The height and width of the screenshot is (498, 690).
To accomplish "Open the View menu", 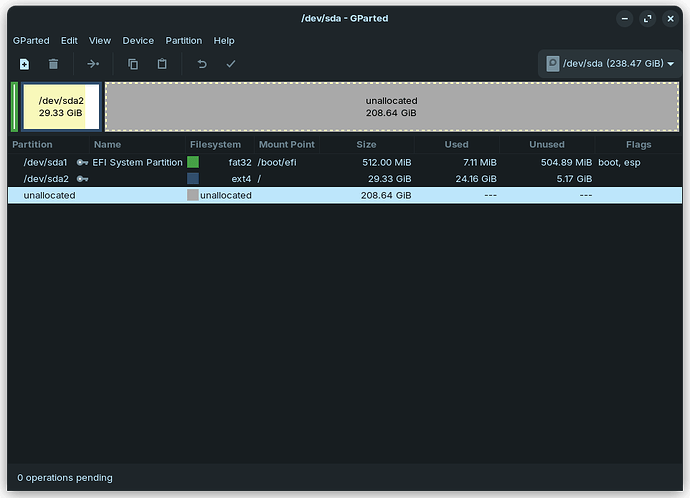I will click(100, 41).
